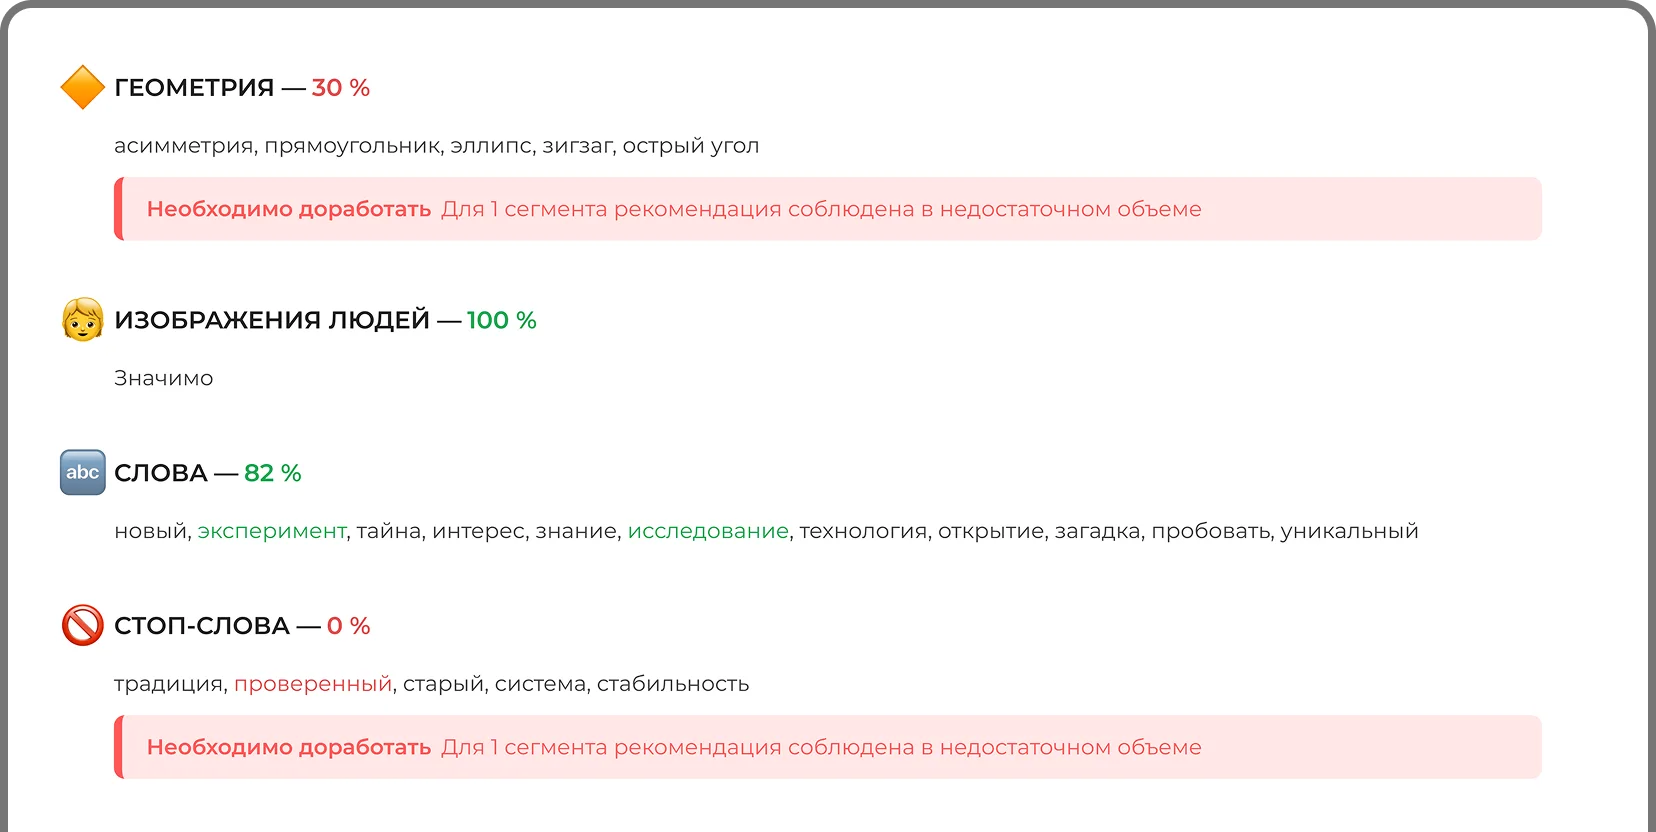Click the orange diamond Geometry icon
1656x832 pixels.
click(82, 87)
